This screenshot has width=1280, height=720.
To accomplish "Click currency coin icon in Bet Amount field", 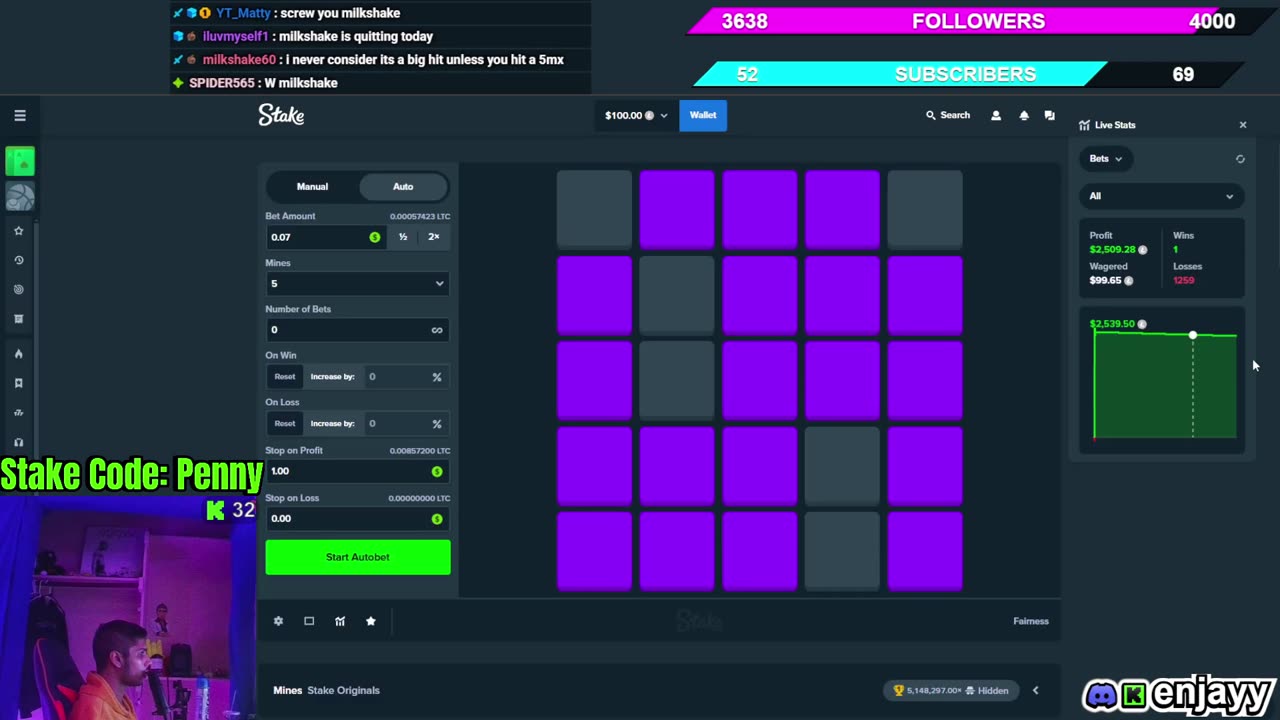I will click(x=375, y=237).
